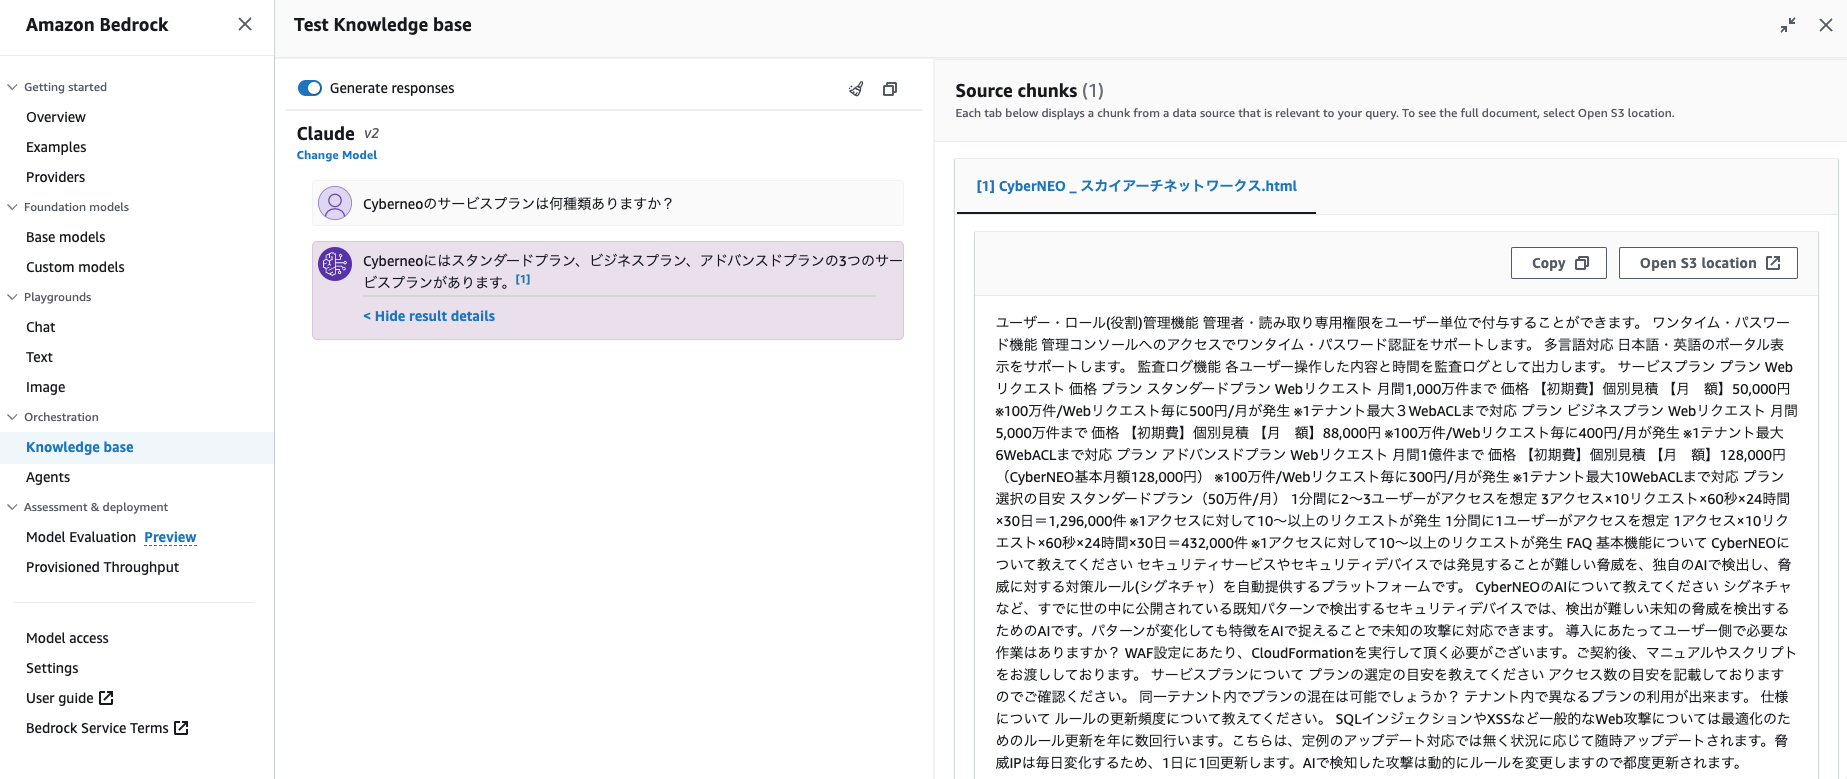Screen dimensions: 1847x779
Task: Collapse the Playgrounds section
Action: click(12, 297)
